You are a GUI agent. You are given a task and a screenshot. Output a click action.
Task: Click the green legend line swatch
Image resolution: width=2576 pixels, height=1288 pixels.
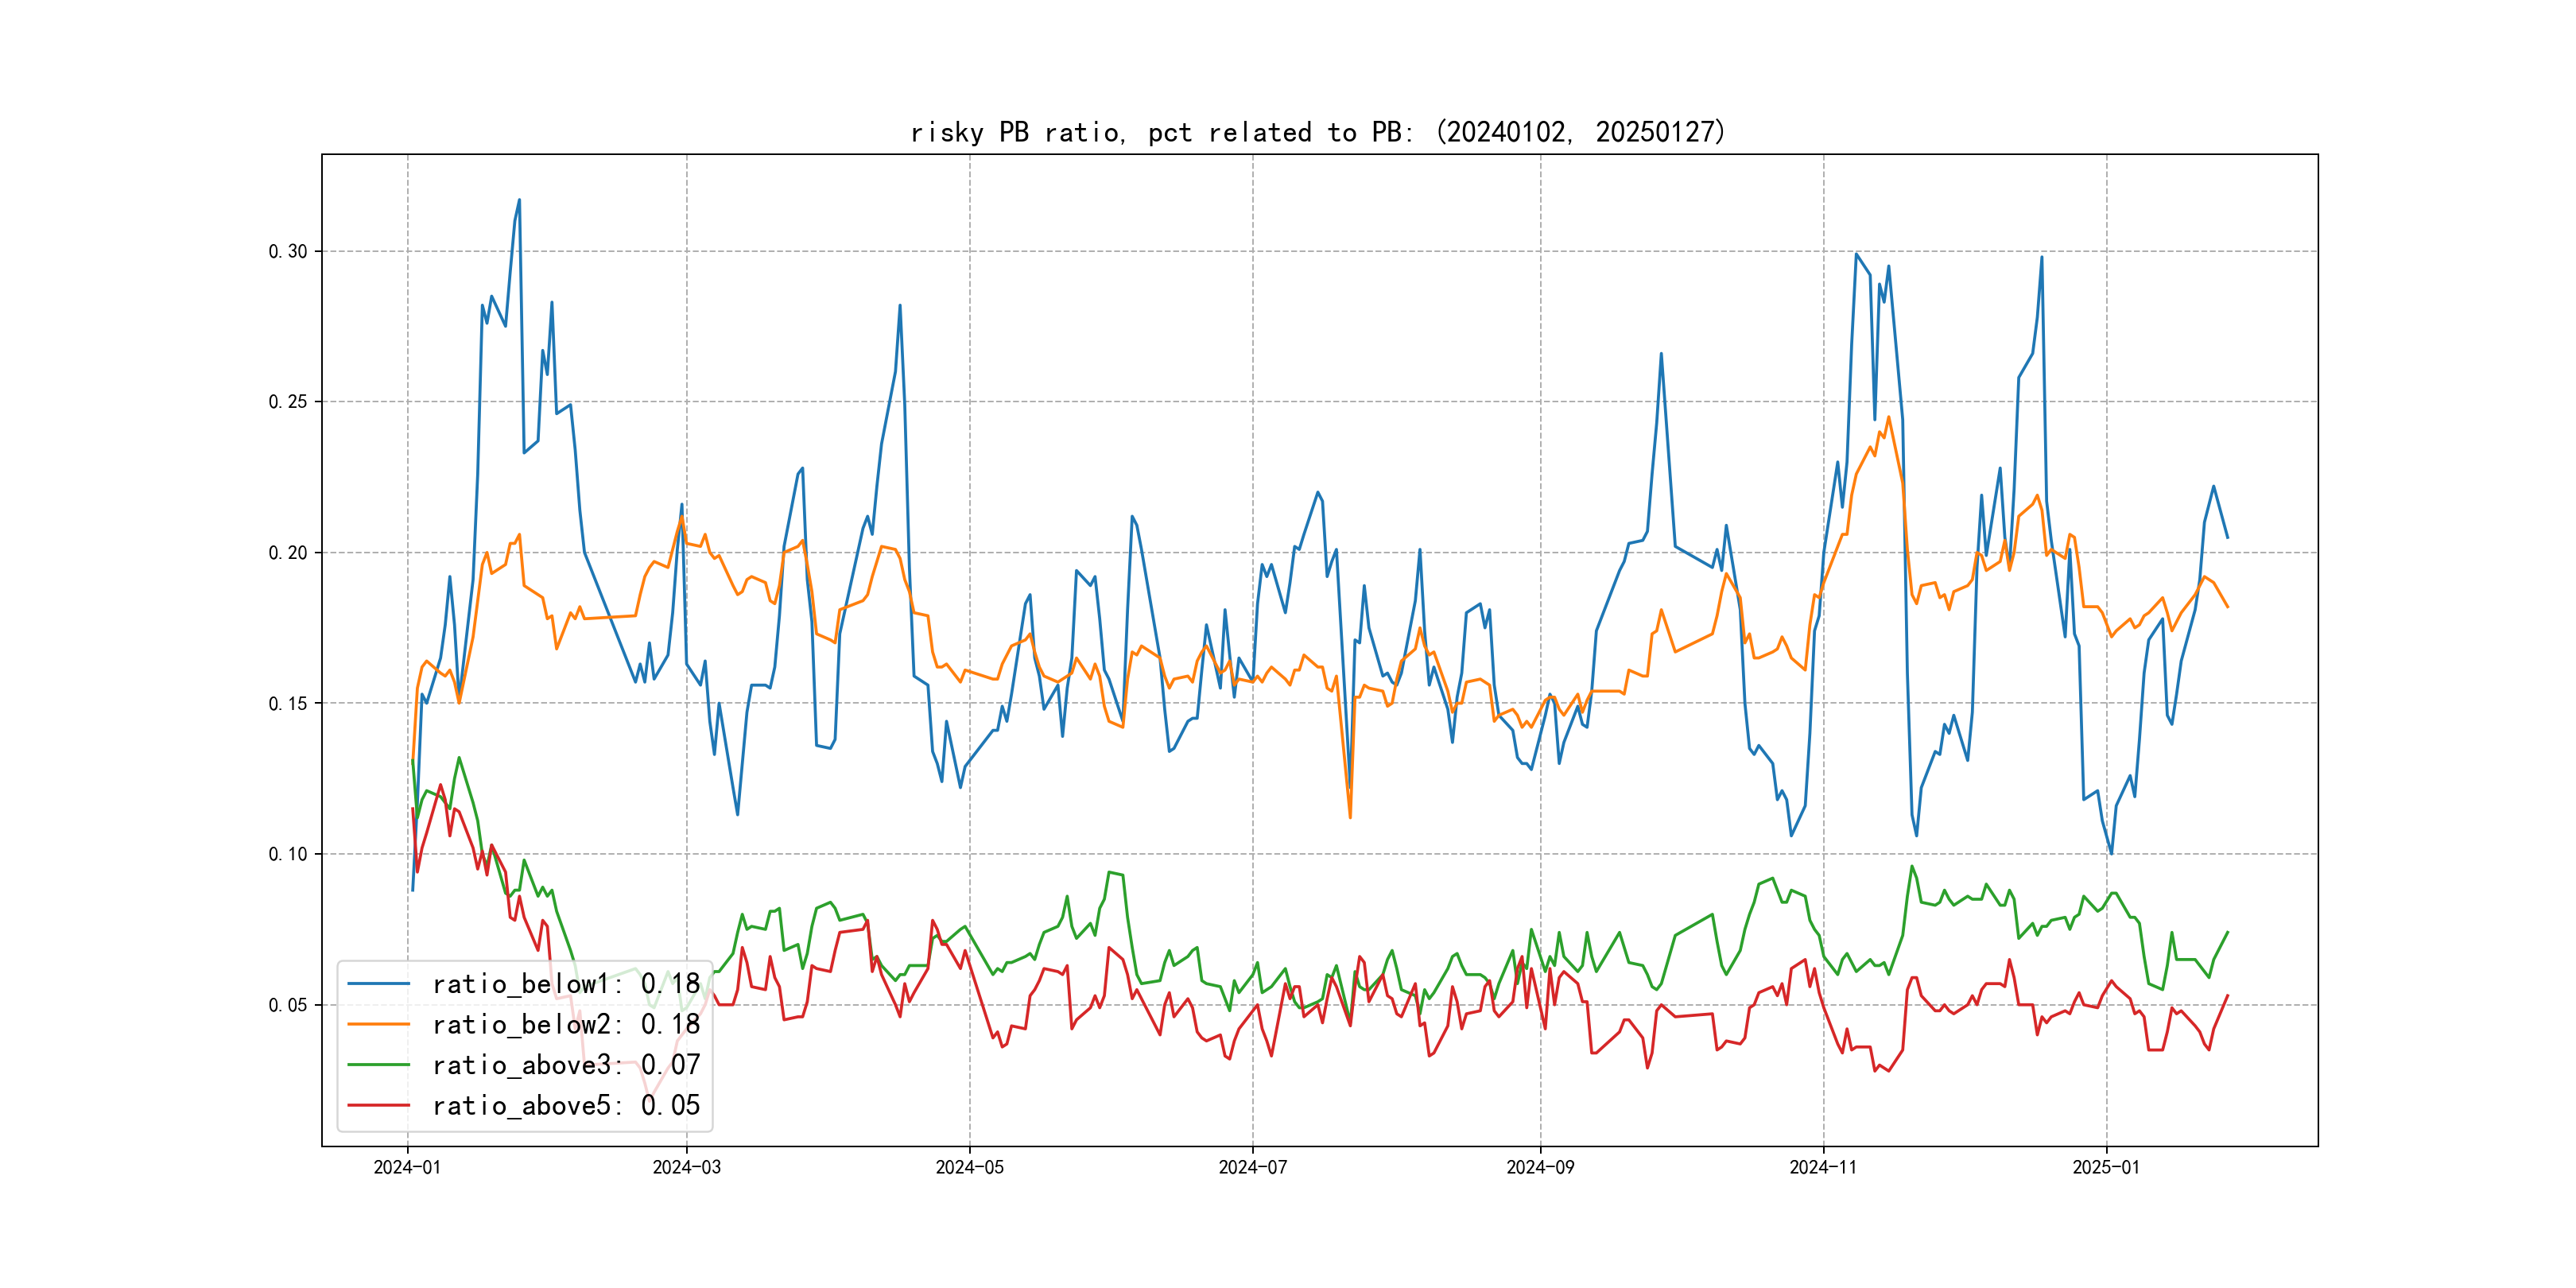378,1065
